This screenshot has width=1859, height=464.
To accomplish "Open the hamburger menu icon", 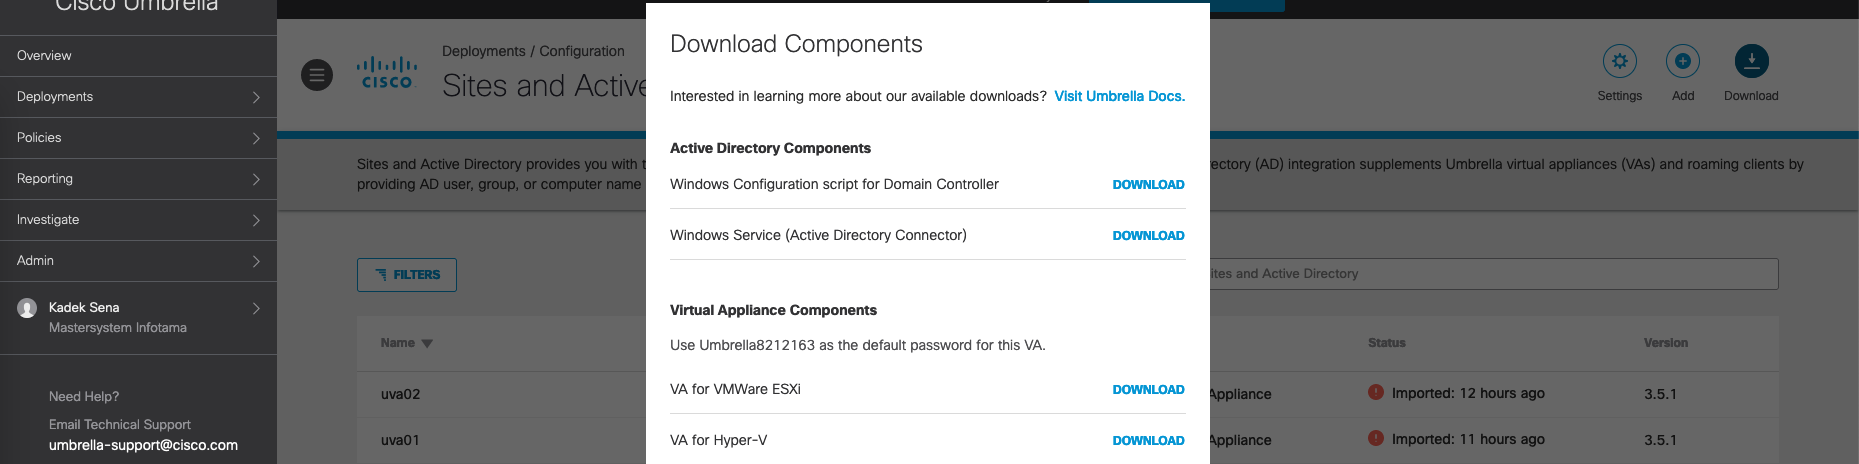I will coord(317,75).
